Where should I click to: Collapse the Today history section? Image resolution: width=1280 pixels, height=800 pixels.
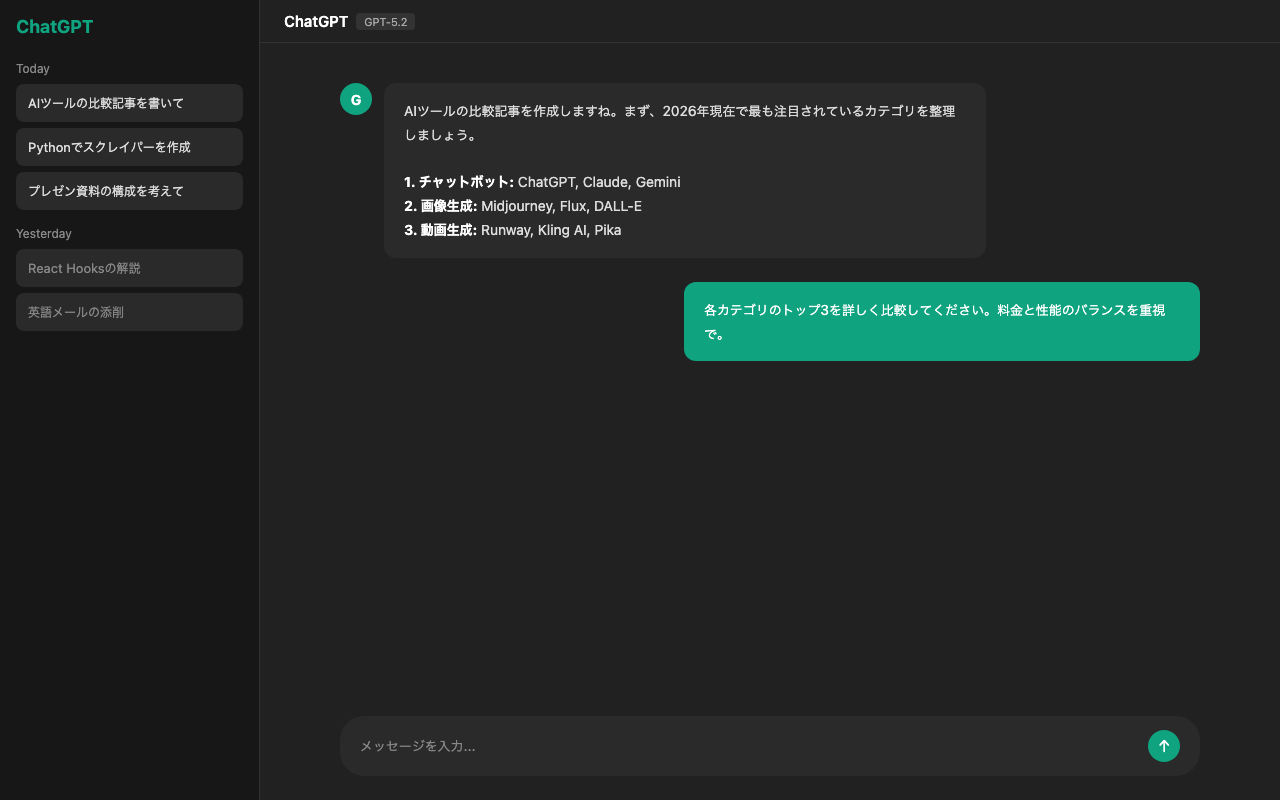click(x=33, y=68)
